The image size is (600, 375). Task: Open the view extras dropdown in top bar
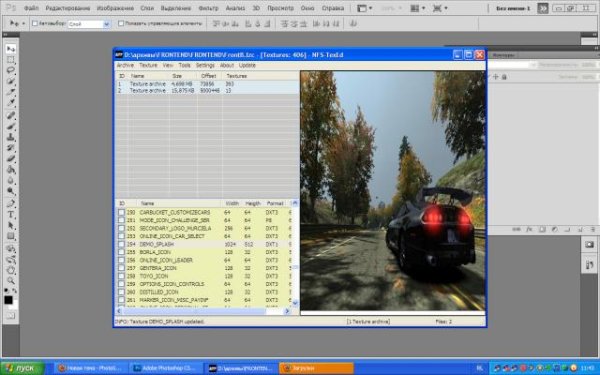tap(364, 8)
